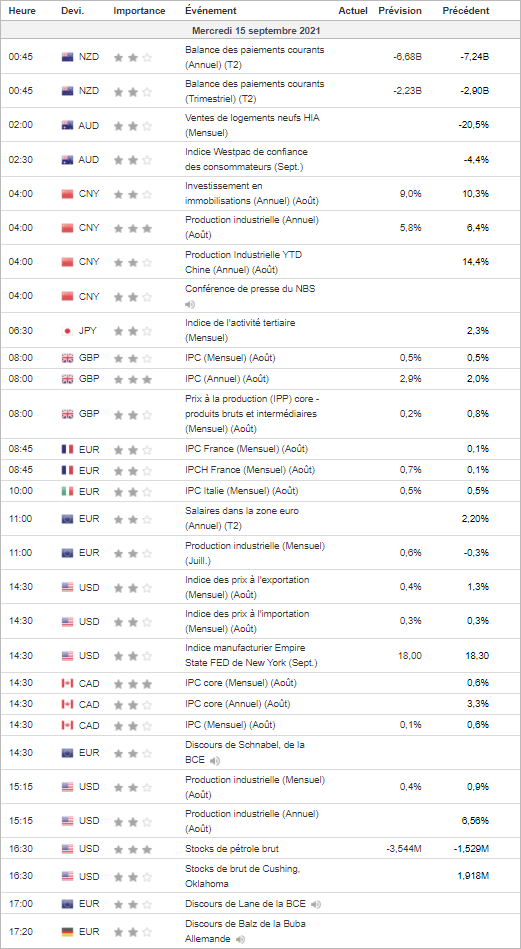Open Ventes de logements neufs HIA event
The height and width of the screenshot is (949, 521).
pos(252,125)
